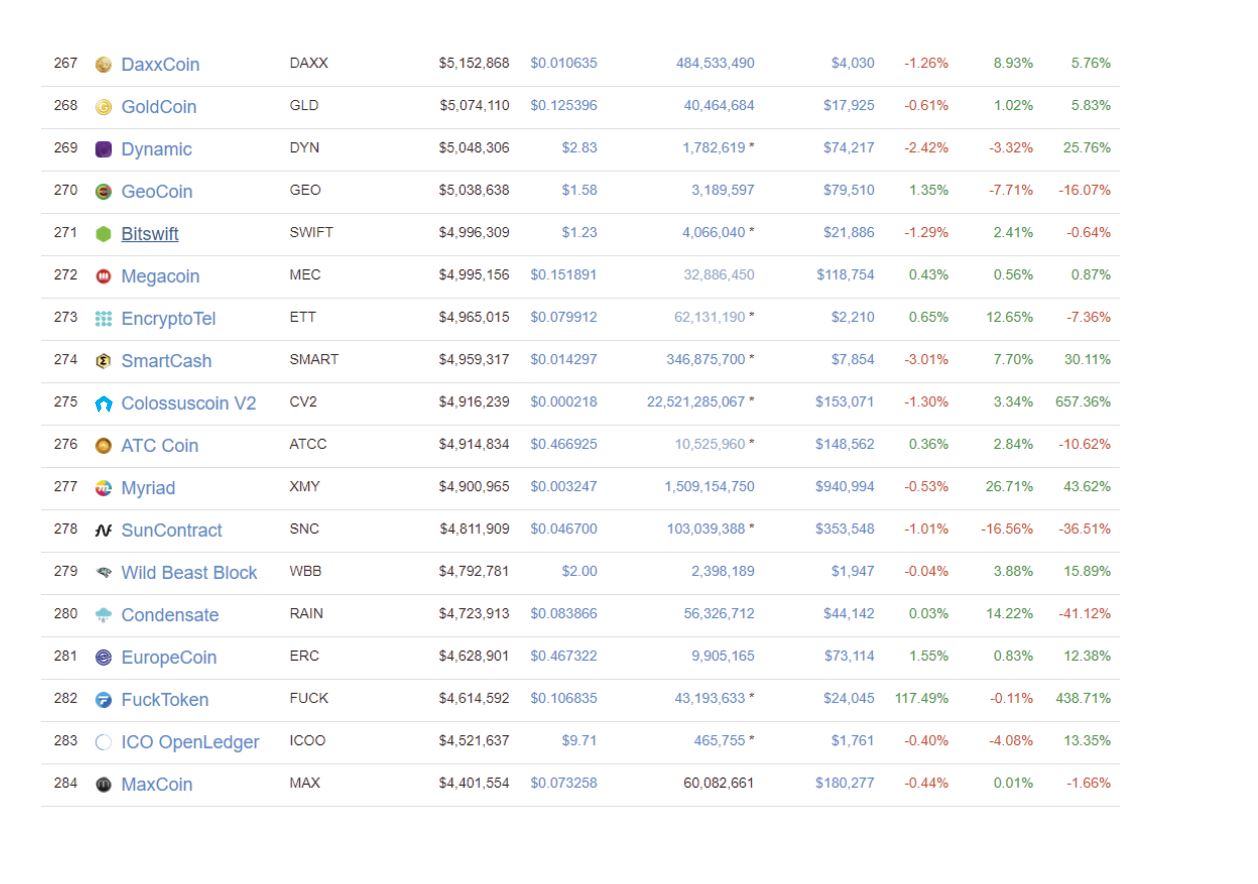
Task: Open the Dynamic coin name link
Action: tap(156, 149)
